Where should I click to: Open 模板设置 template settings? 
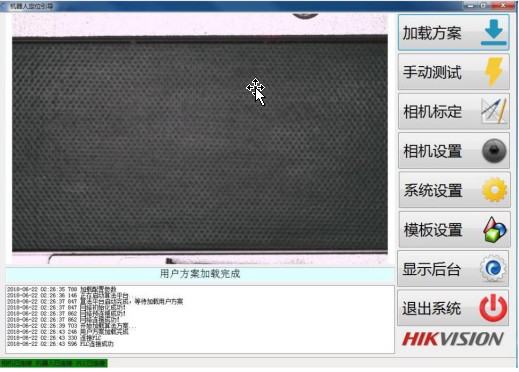pos(433,230)
